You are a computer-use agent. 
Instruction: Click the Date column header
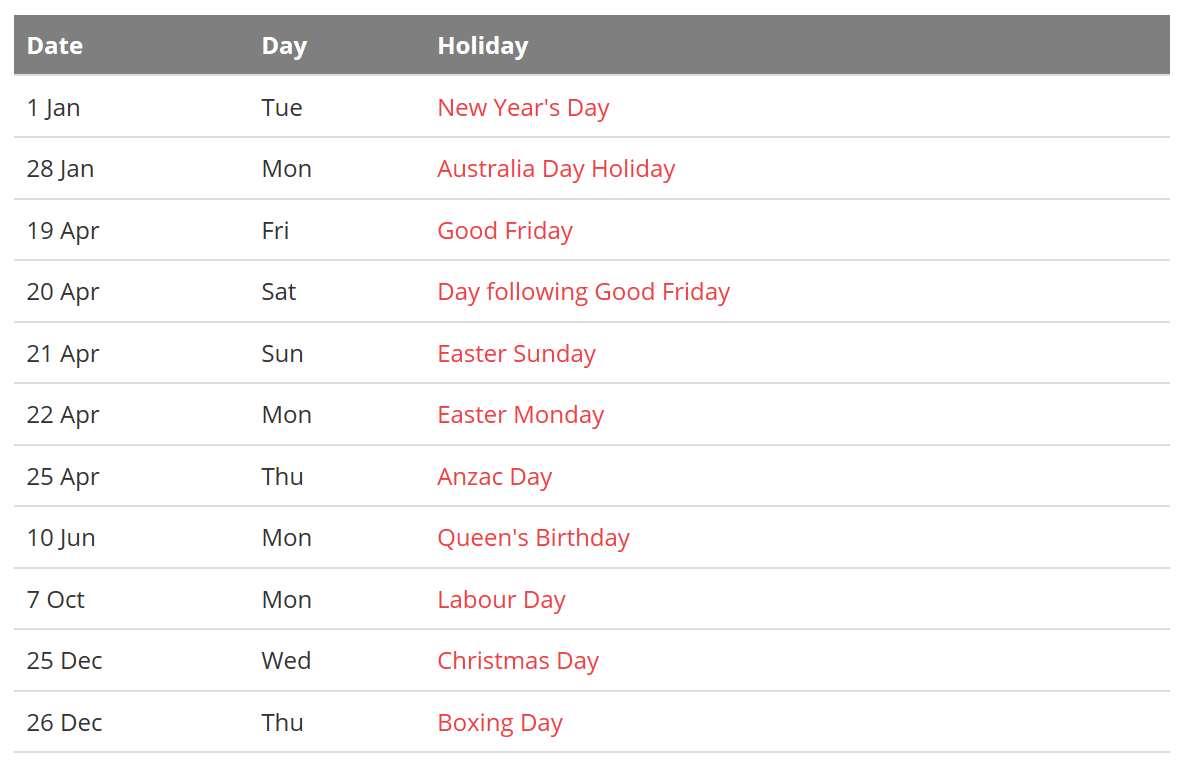(x=55, y=46)
